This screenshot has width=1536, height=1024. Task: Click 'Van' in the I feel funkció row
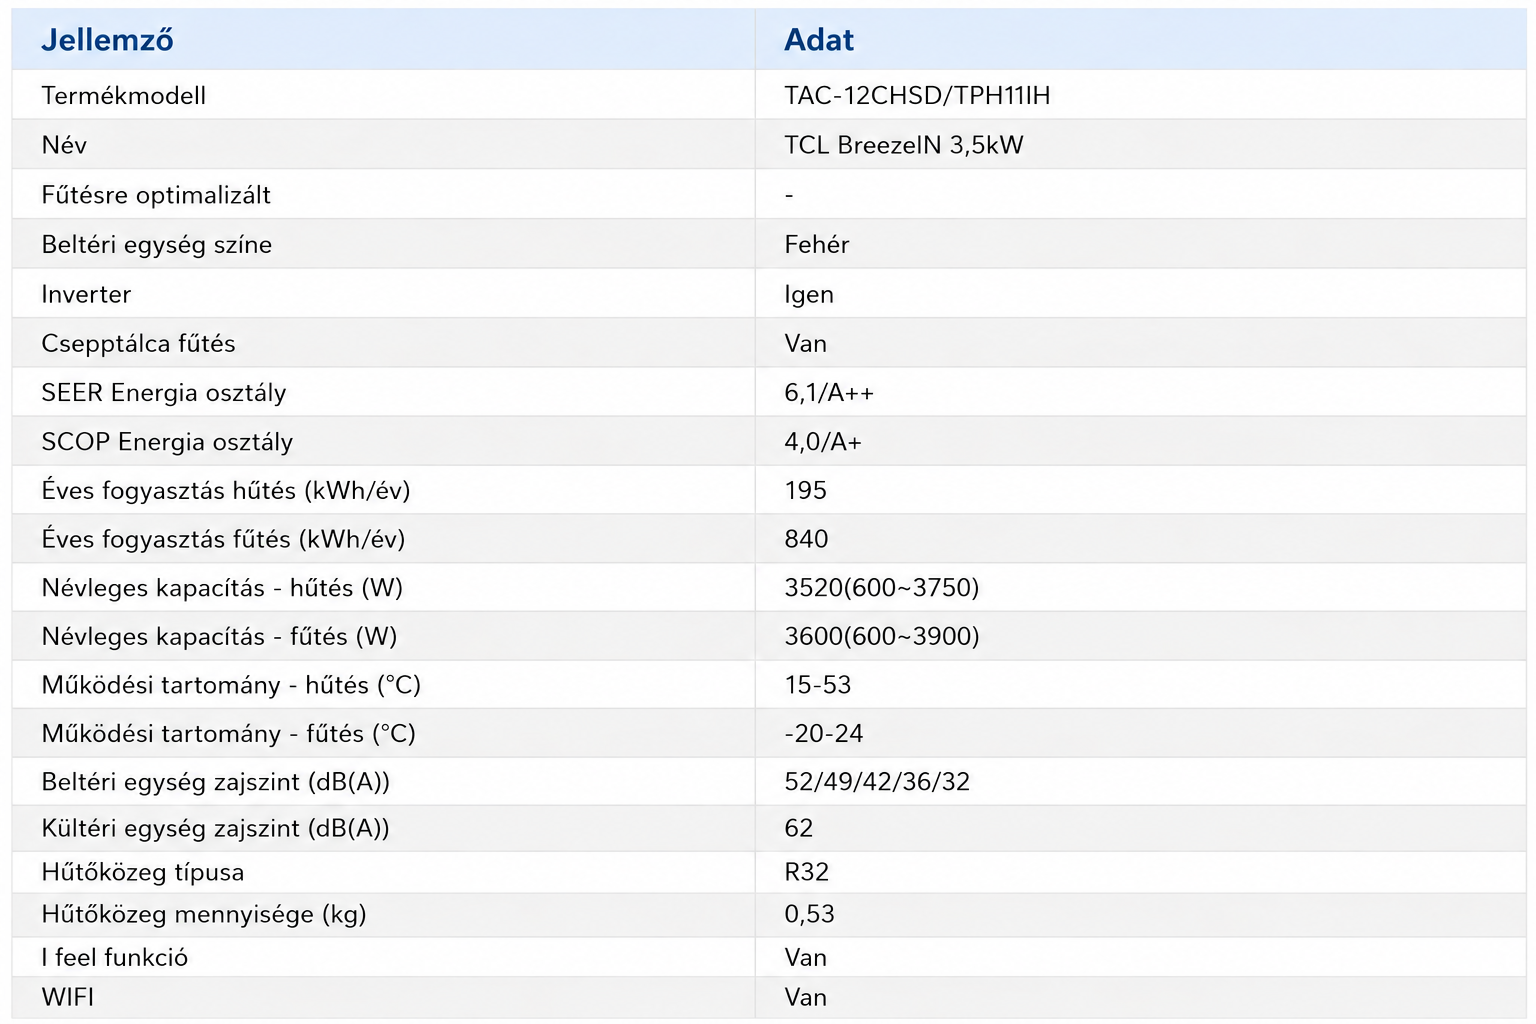(806, 958)
